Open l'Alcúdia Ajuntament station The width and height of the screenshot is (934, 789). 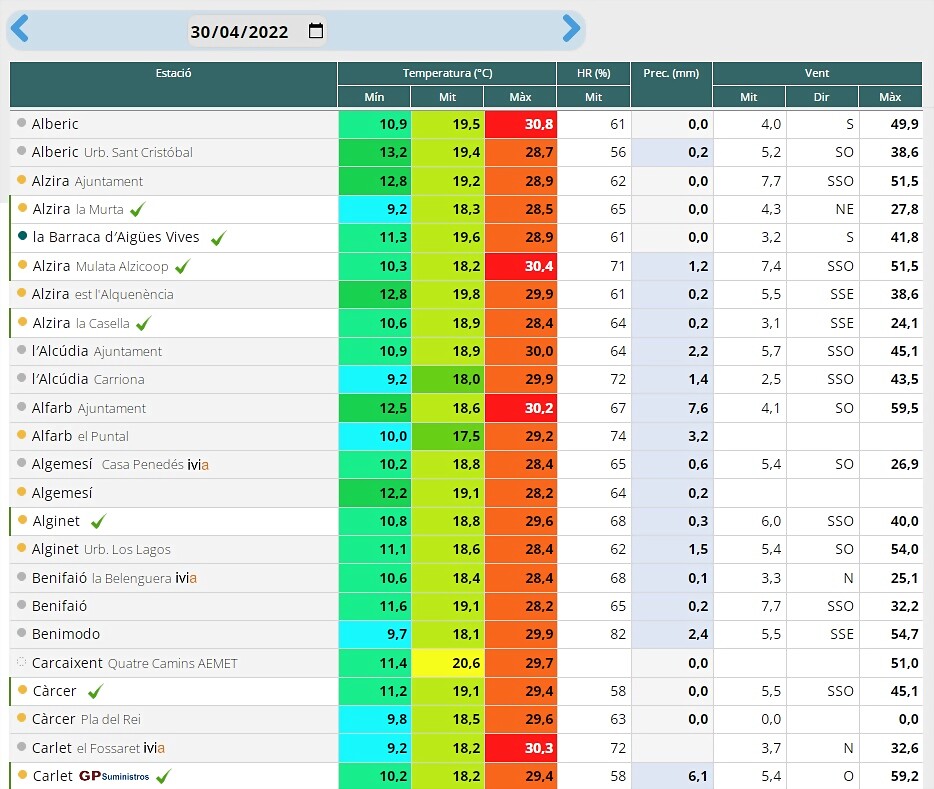96,351
